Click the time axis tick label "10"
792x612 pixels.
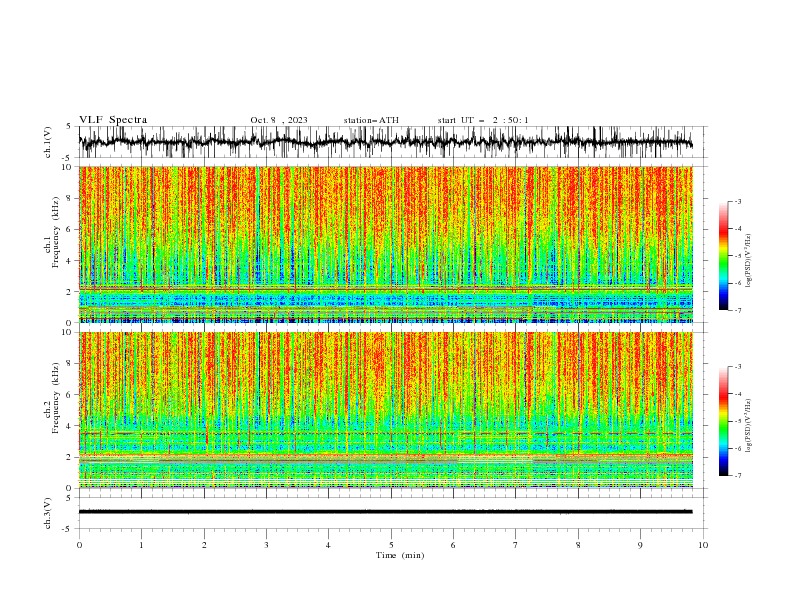click(x=703, y=545)
